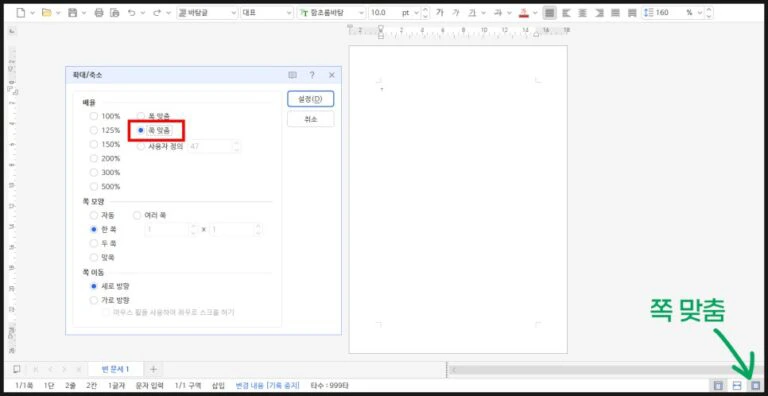Click the Save icon in toolbar
768x396 pixels.
(72, 13)
